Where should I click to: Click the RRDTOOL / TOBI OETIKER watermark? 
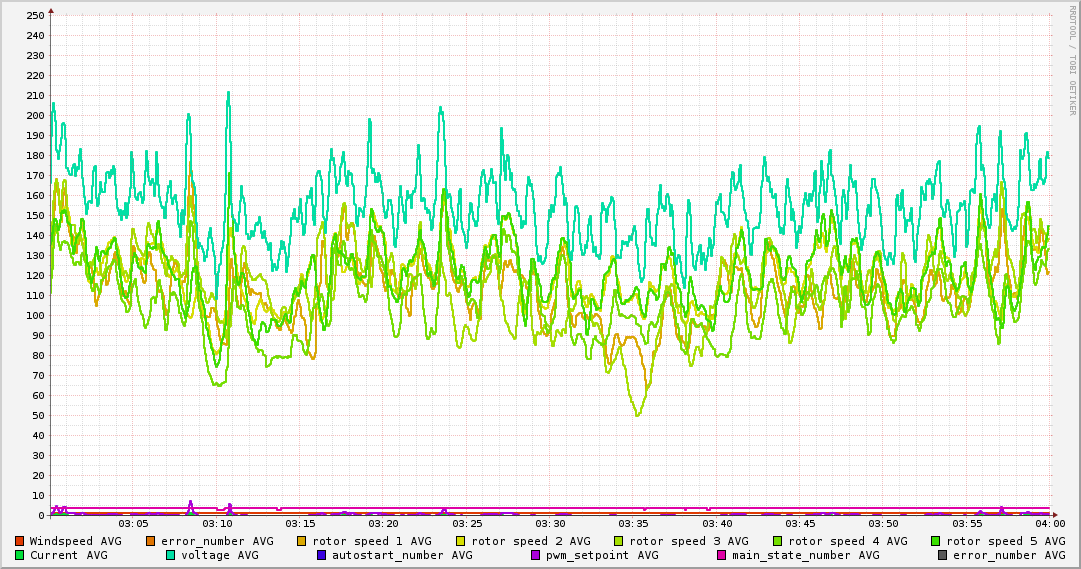coord(1072,60)
